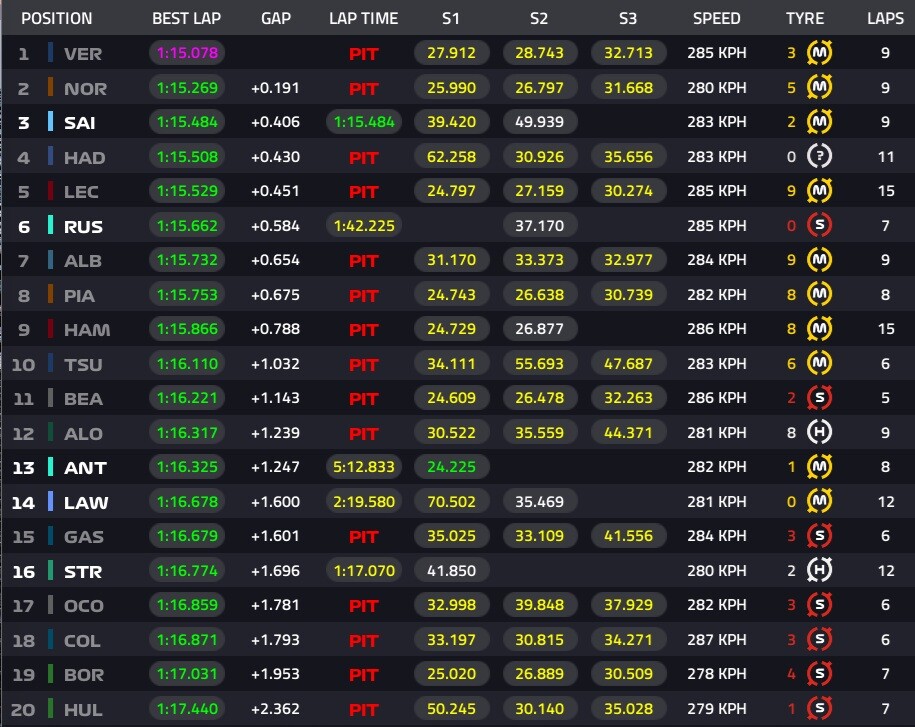
Task: Click OCO's S2 time 39.848
Action: (540, 605)
